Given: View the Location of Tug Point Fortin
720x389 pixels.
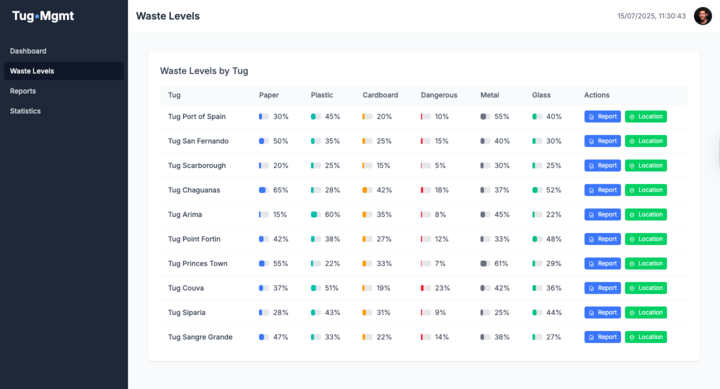Looking at the screenshot, I should [646, 239].
